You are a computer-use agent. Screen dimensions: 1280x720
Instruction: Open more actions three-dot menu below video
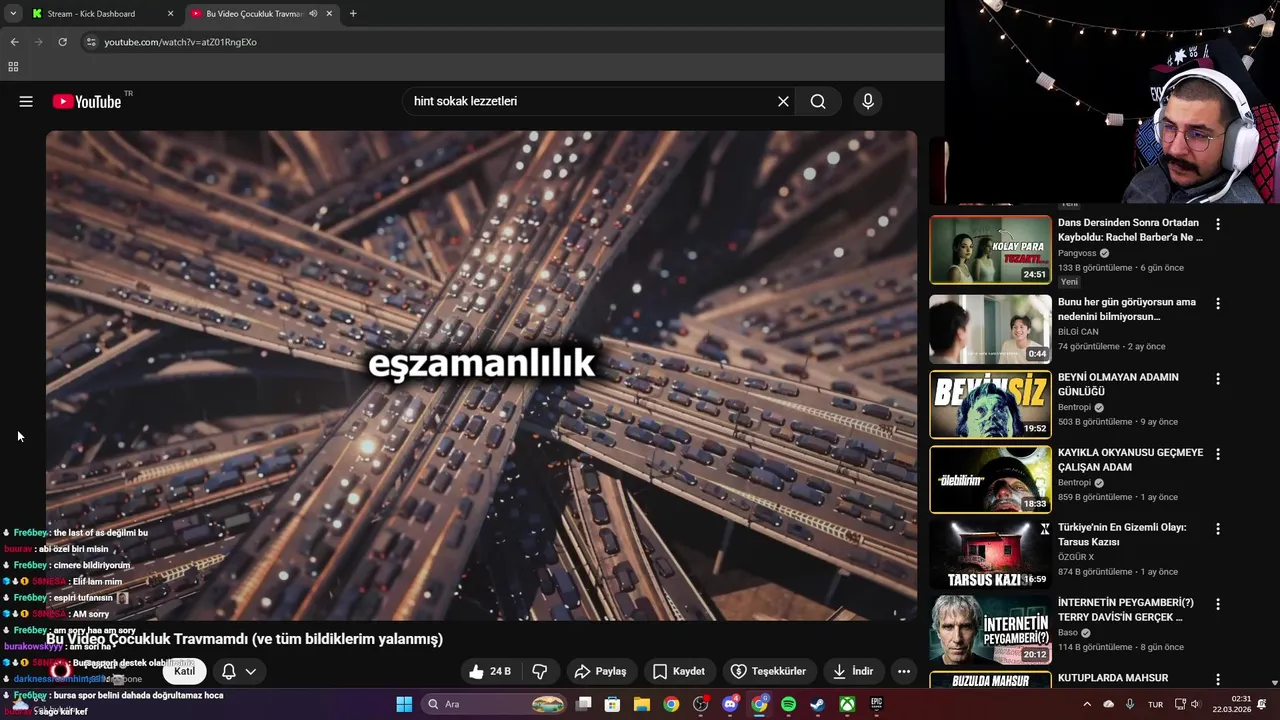[x=903, y=671]
